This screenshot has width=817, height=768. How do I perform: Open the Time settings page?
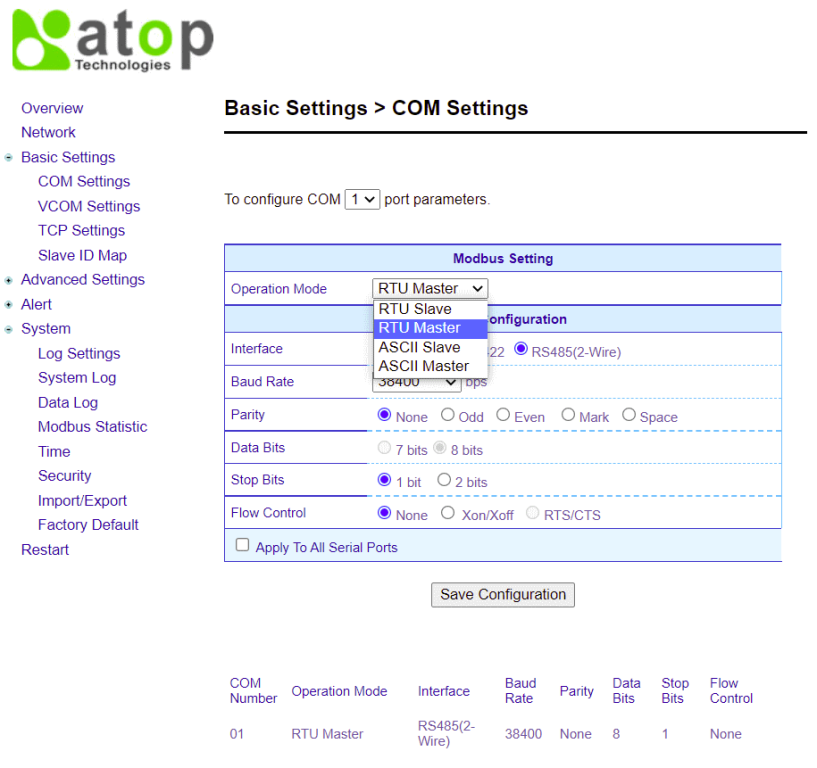click(54, 452)
